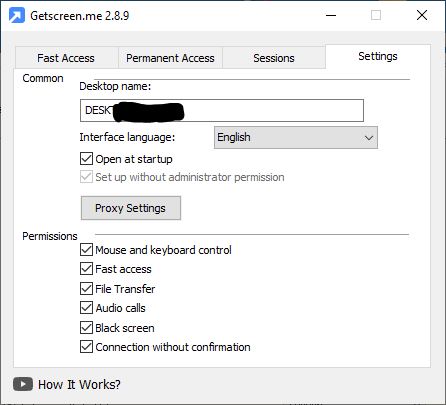This screenshot has height=405, width=446.
Task: Disable File Transfer permission
Action: tap(86, 288)
